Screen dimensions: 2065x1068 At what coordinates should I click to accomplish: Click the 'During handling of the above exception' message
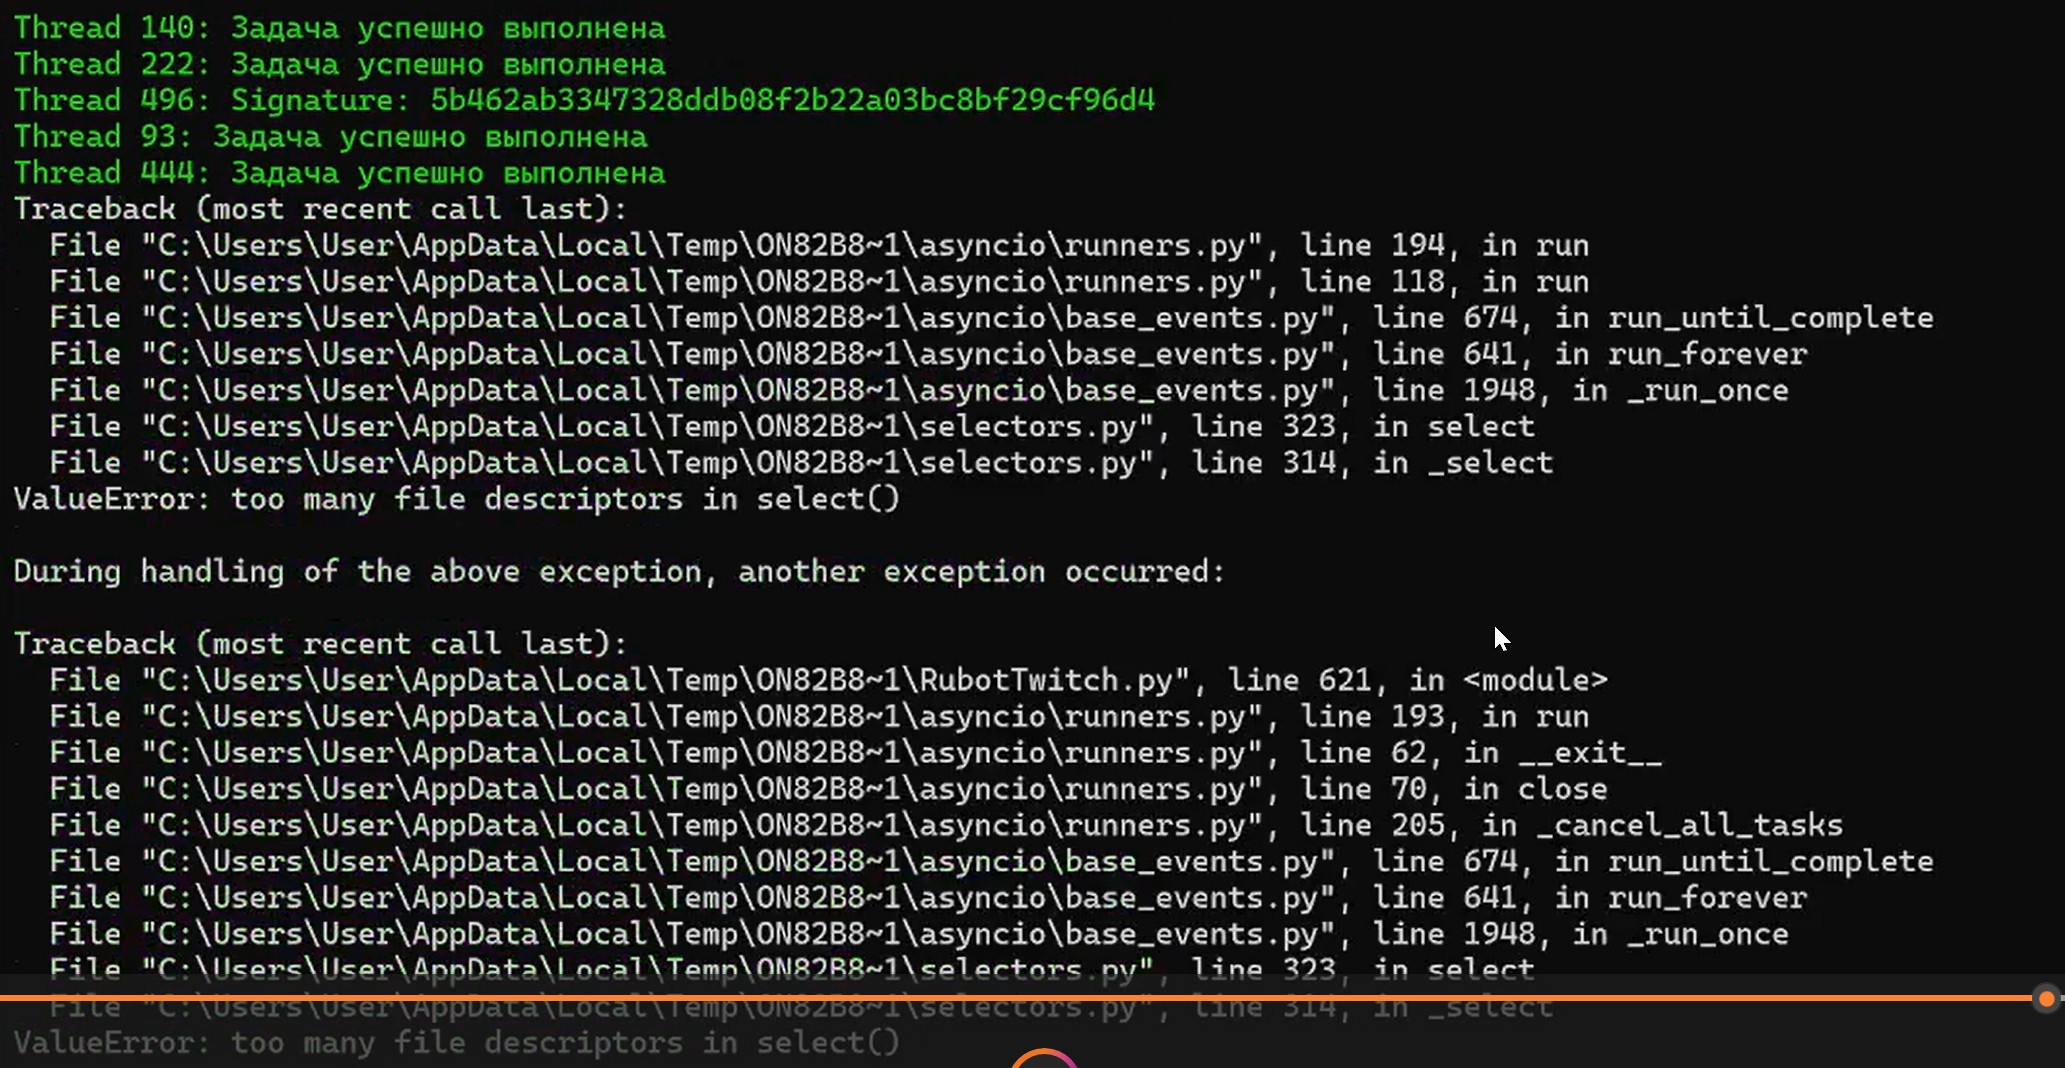click(x=618, y=571)
